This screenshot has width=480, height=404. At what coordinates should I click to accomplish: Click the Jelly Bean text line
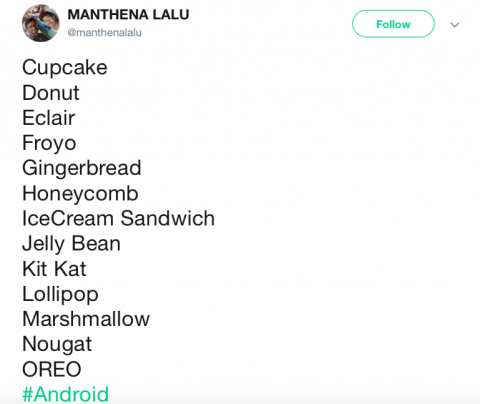71,244
